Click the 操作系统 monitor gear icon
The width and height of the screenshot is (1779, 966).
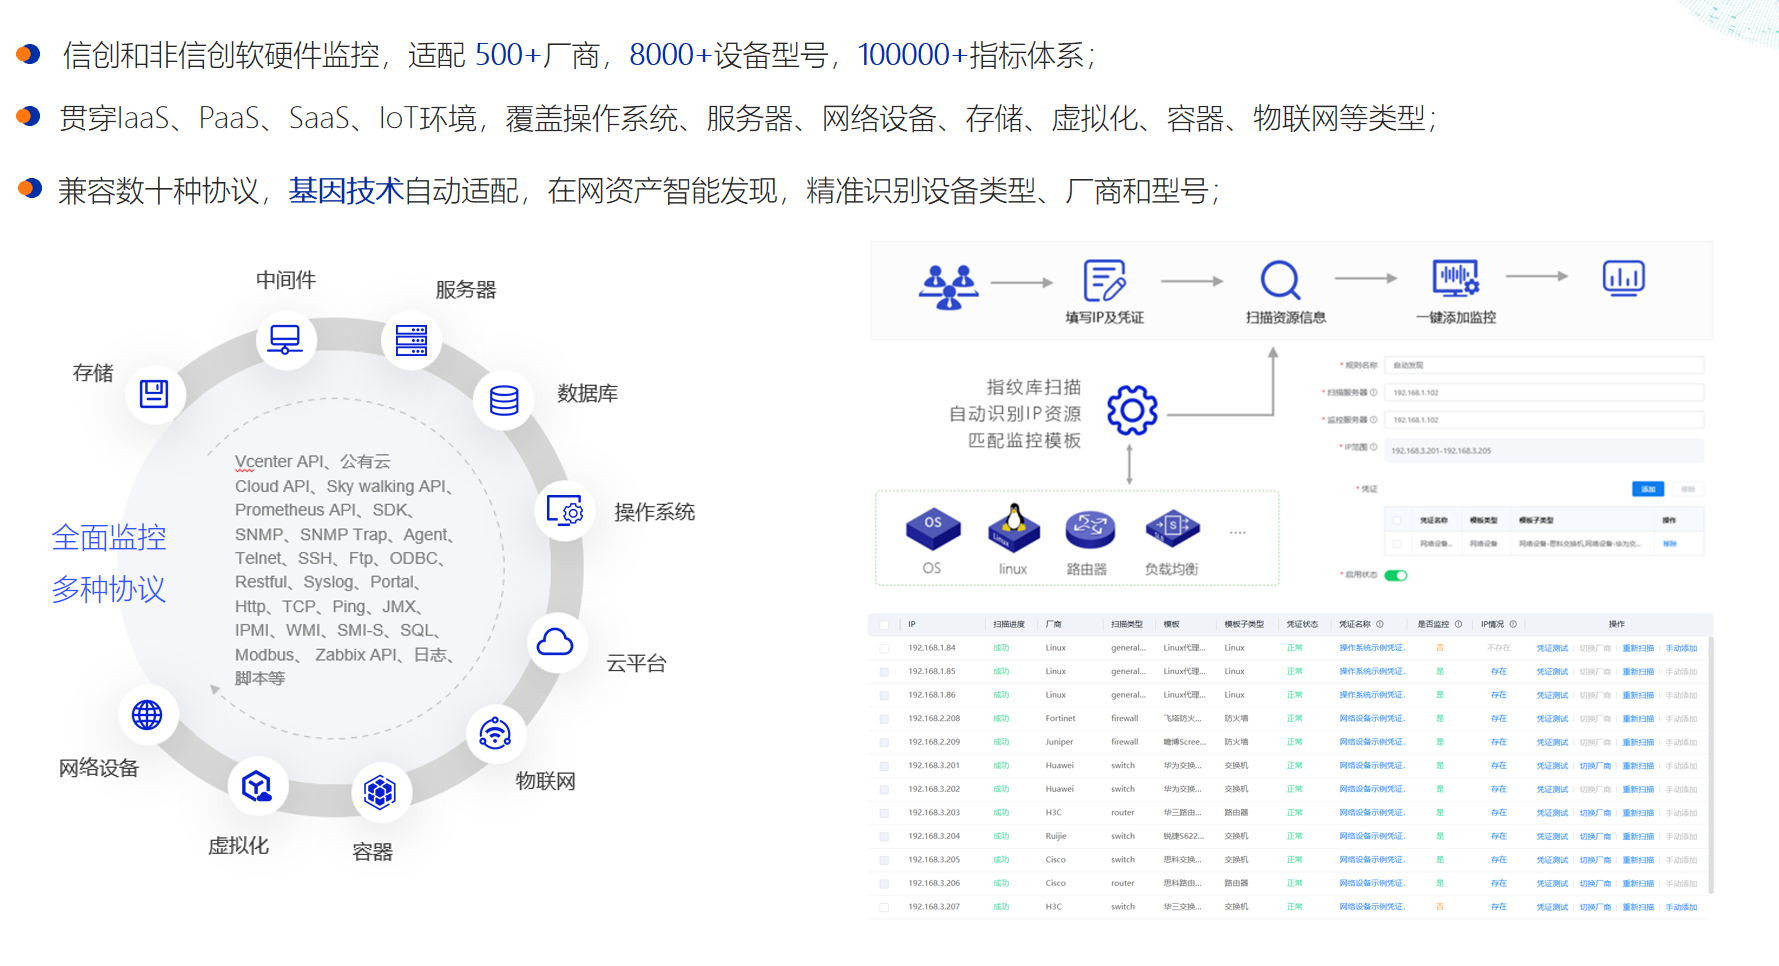[565, 510]
